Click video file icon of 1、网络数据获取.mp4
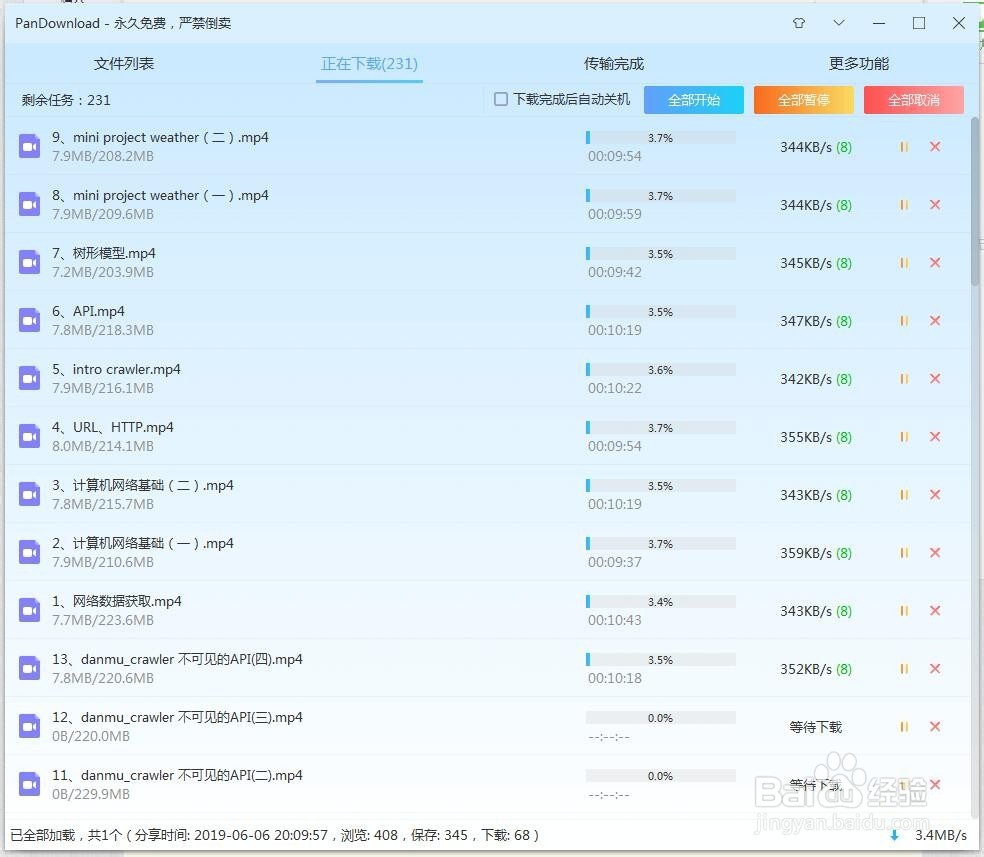The height and width of the screenshot is (857, 984). (29, 610)
